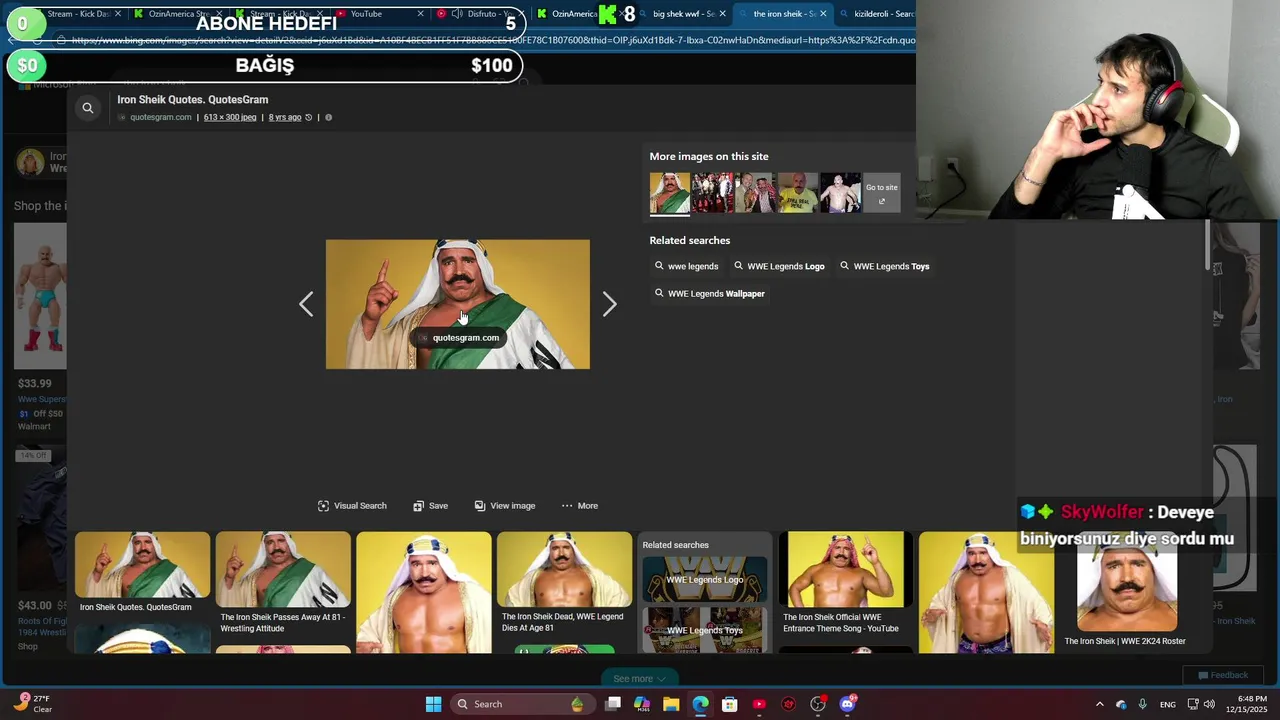Open 'The Iron Sheik | WWE 2K24 Roster' result

tap(1126, 583)
